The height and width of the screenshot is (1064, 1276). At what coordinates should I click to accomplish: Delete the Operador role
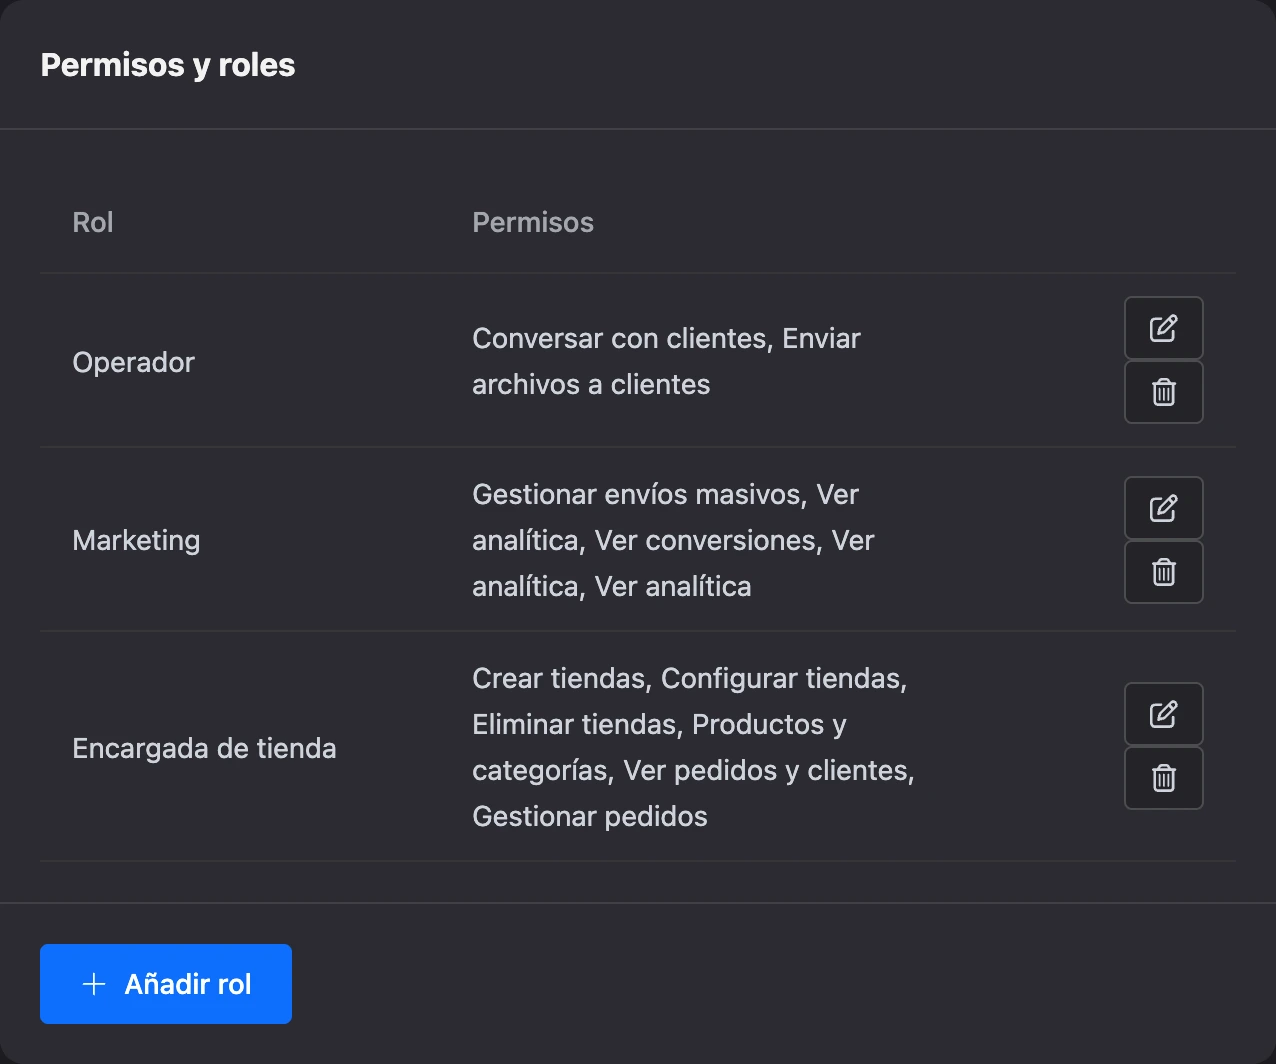pos(1164,392)
